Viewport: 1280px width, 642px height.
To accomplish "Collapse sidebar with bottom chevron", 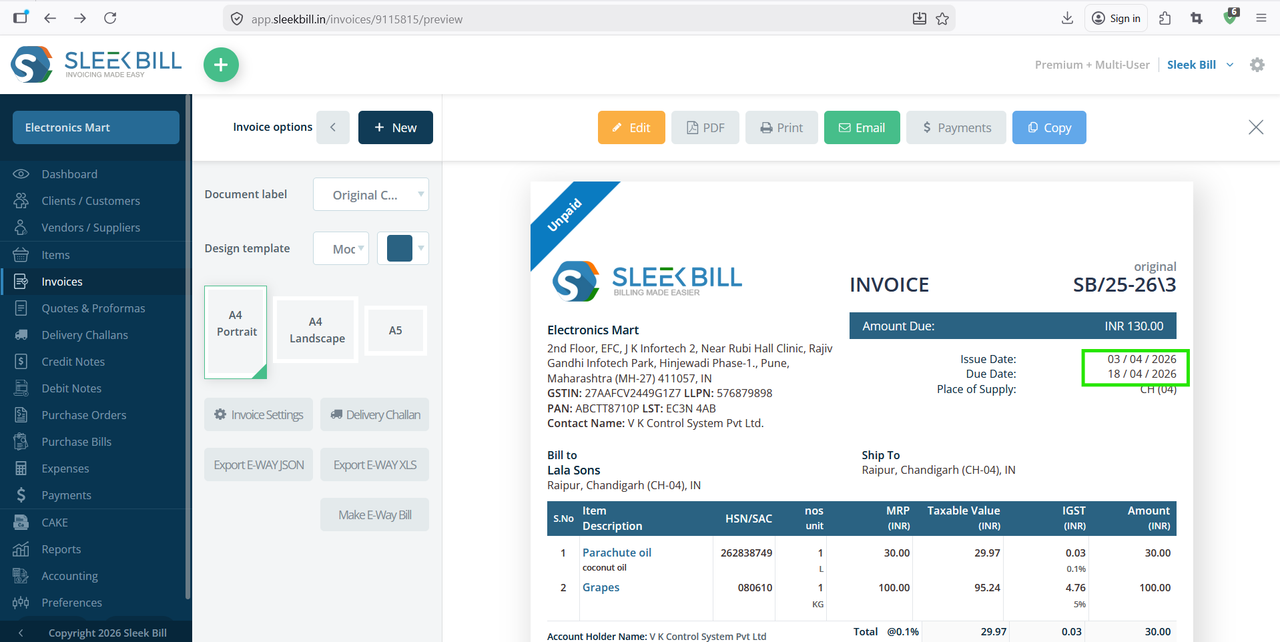I will click(22, 633).
